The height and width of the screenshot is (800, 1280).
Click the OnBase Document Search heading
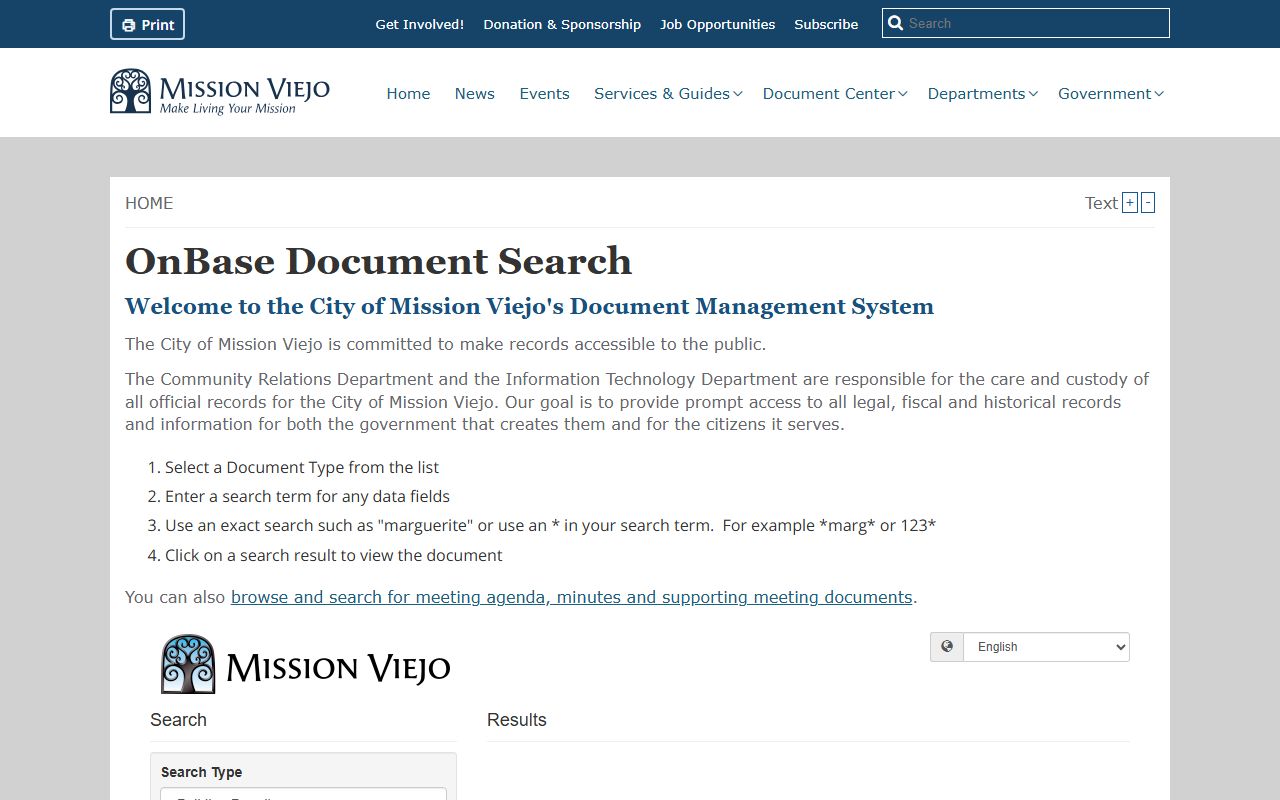[x=378, y=261]
